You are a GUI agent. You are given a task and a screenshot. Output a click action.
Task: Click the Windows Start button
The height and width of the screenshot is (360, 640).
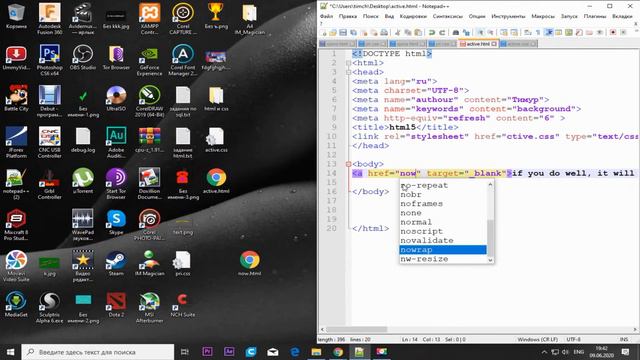(10, 352)
